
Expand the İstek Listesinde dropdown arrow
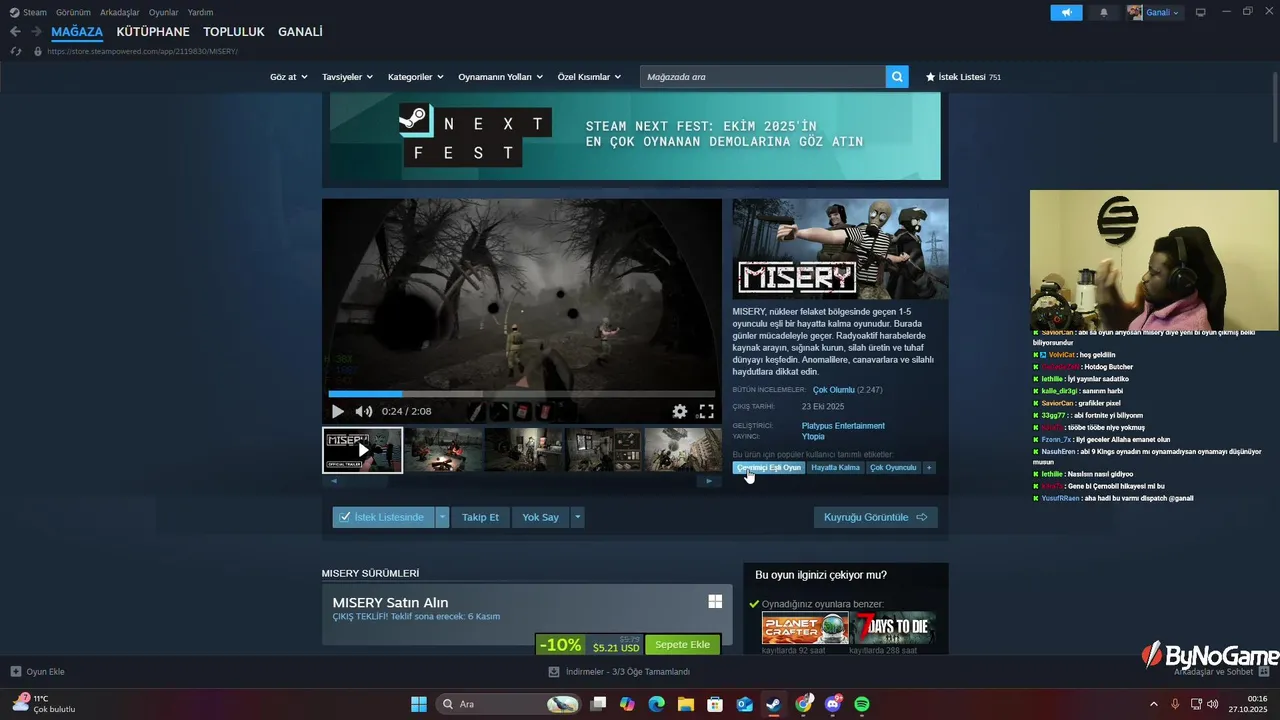coord(442,517)
